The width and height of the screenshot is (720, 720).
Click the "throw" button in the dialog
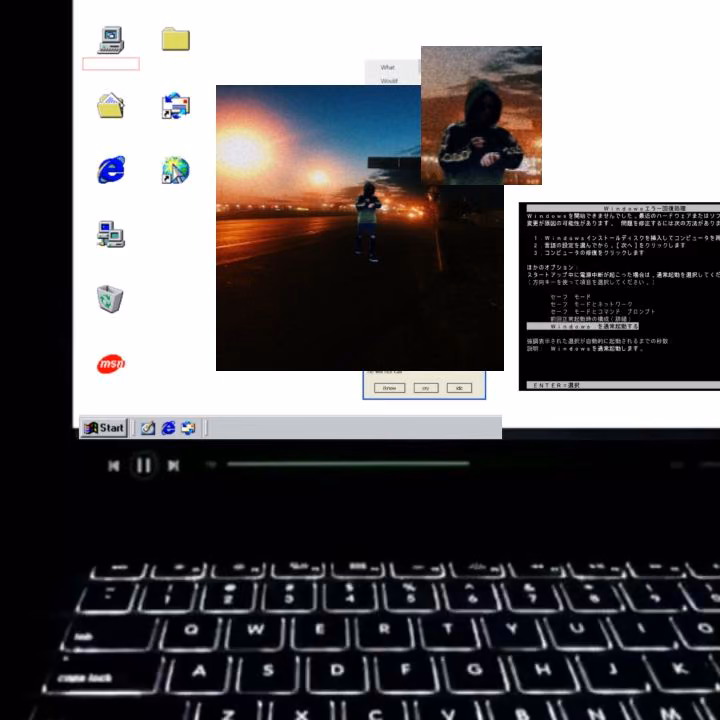coord(389,388)
